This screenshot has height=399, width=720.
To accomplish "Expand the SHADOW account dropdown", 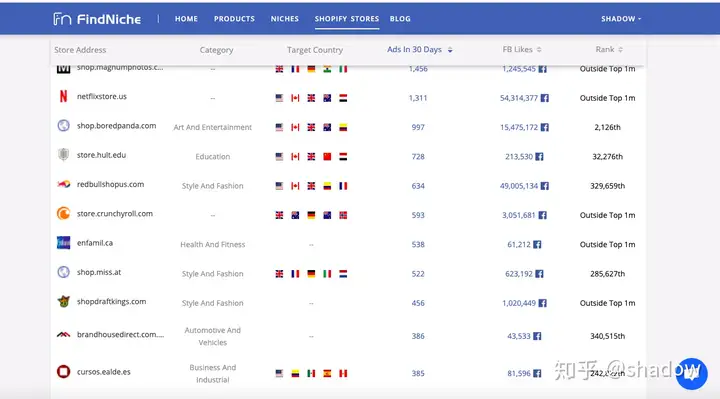I will (x=621, y=19).
